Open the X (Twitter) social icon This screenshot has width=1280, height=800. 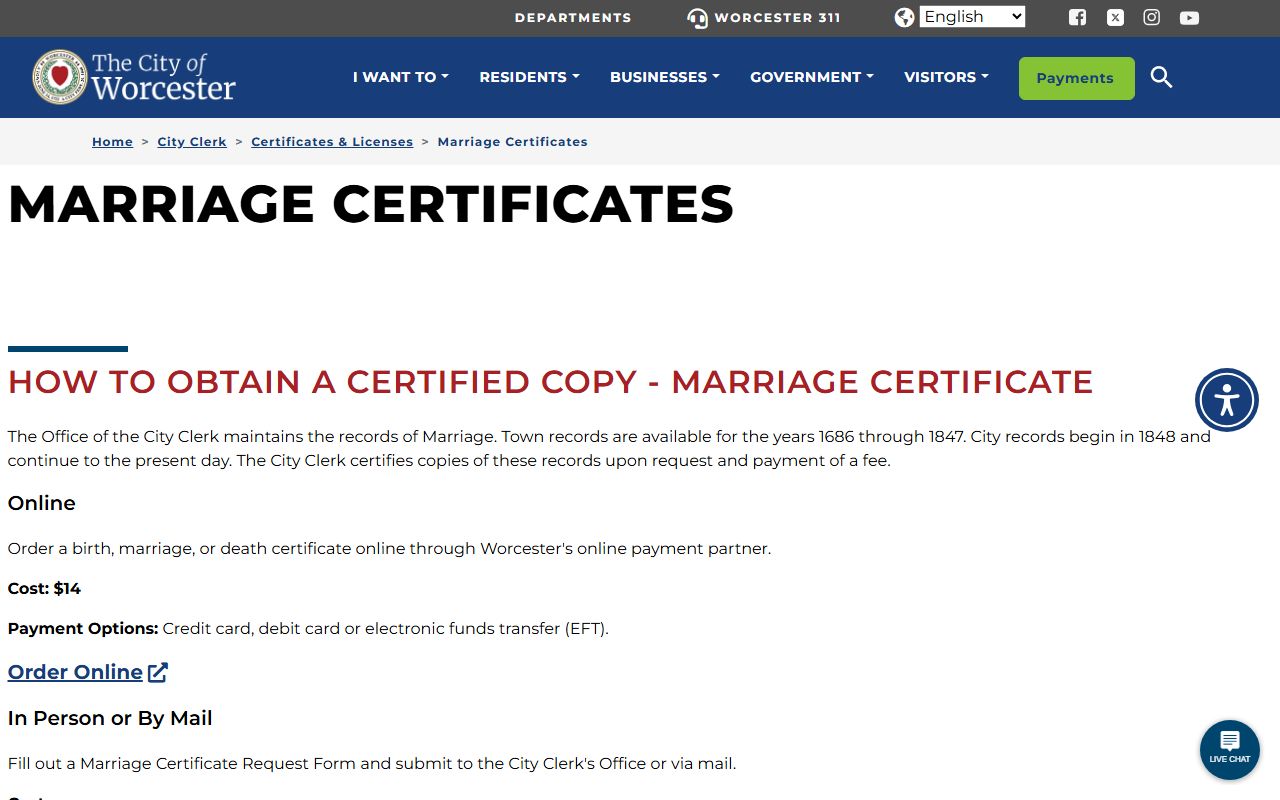1115,17
